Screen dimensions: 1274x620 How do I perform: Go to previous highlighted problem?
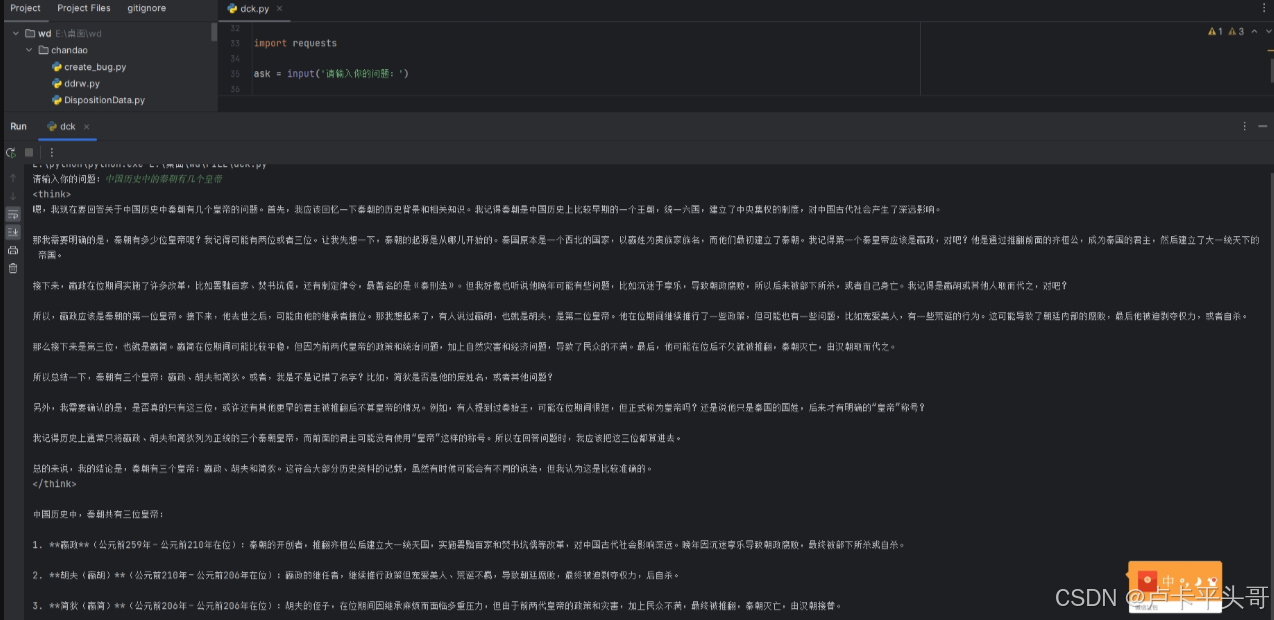[1253, 31]
